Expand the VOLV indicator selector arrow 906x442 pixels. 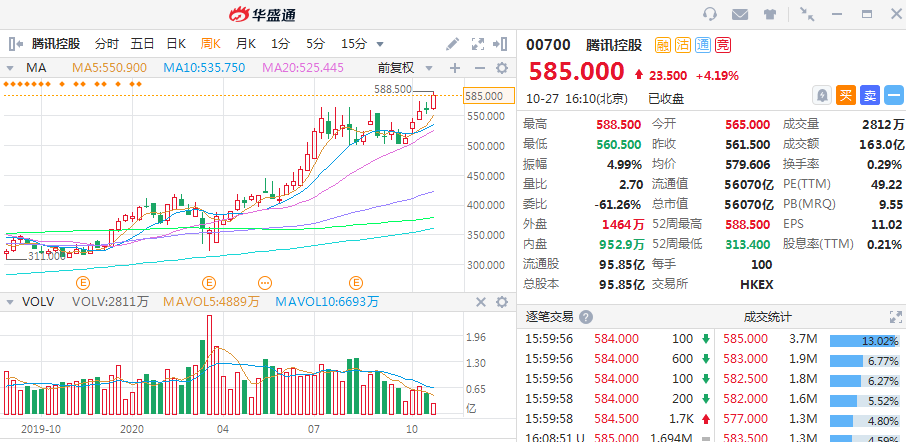[x=10, y=302]
